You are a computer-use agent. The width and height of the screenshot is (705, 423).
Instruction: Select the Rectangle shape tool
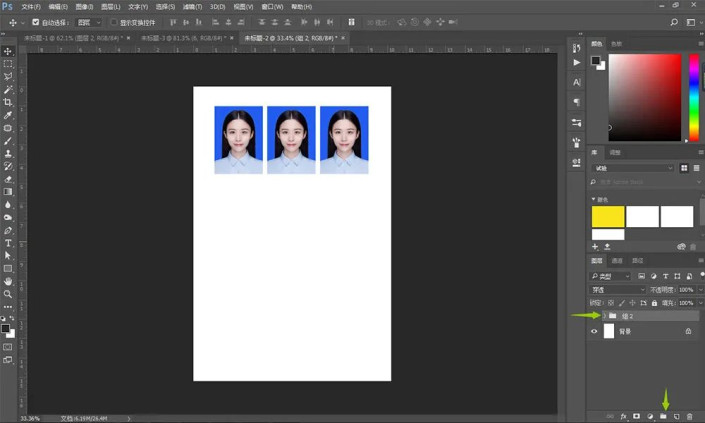pos(8,268)
